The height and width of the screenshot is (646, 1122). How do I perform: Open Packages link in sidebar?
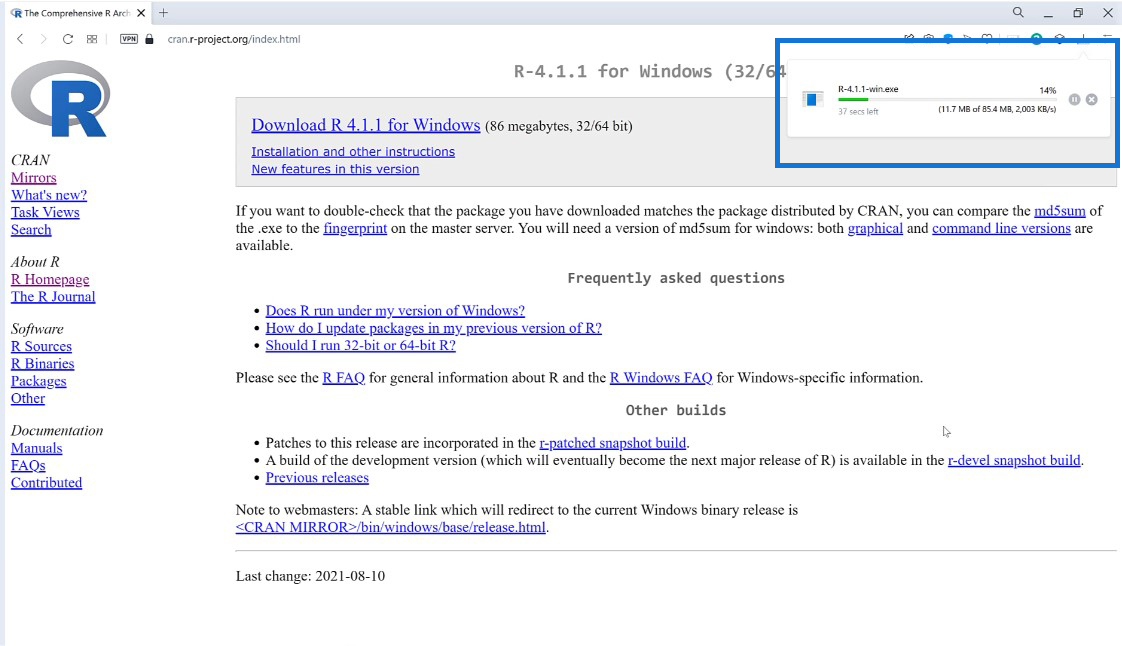click(39, 381)
